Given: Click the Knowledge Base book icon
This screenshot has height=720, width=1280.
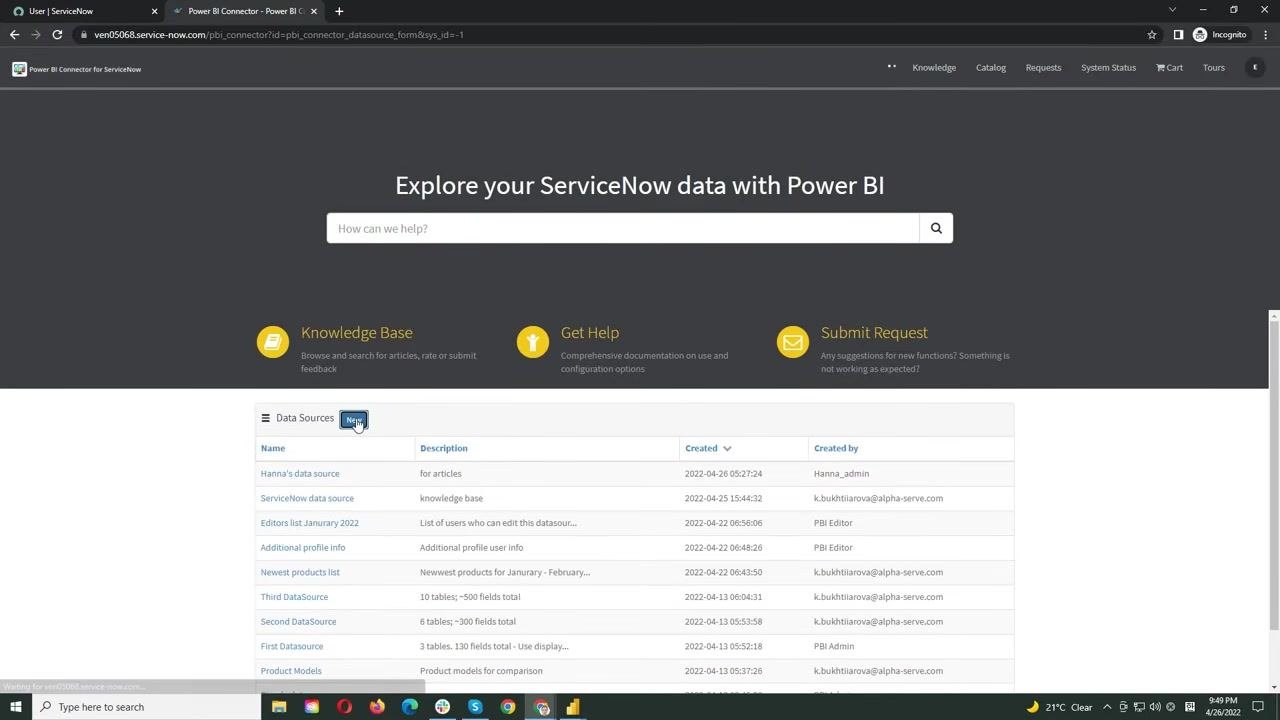Looking at the screenshot, I should pos(272,342).
